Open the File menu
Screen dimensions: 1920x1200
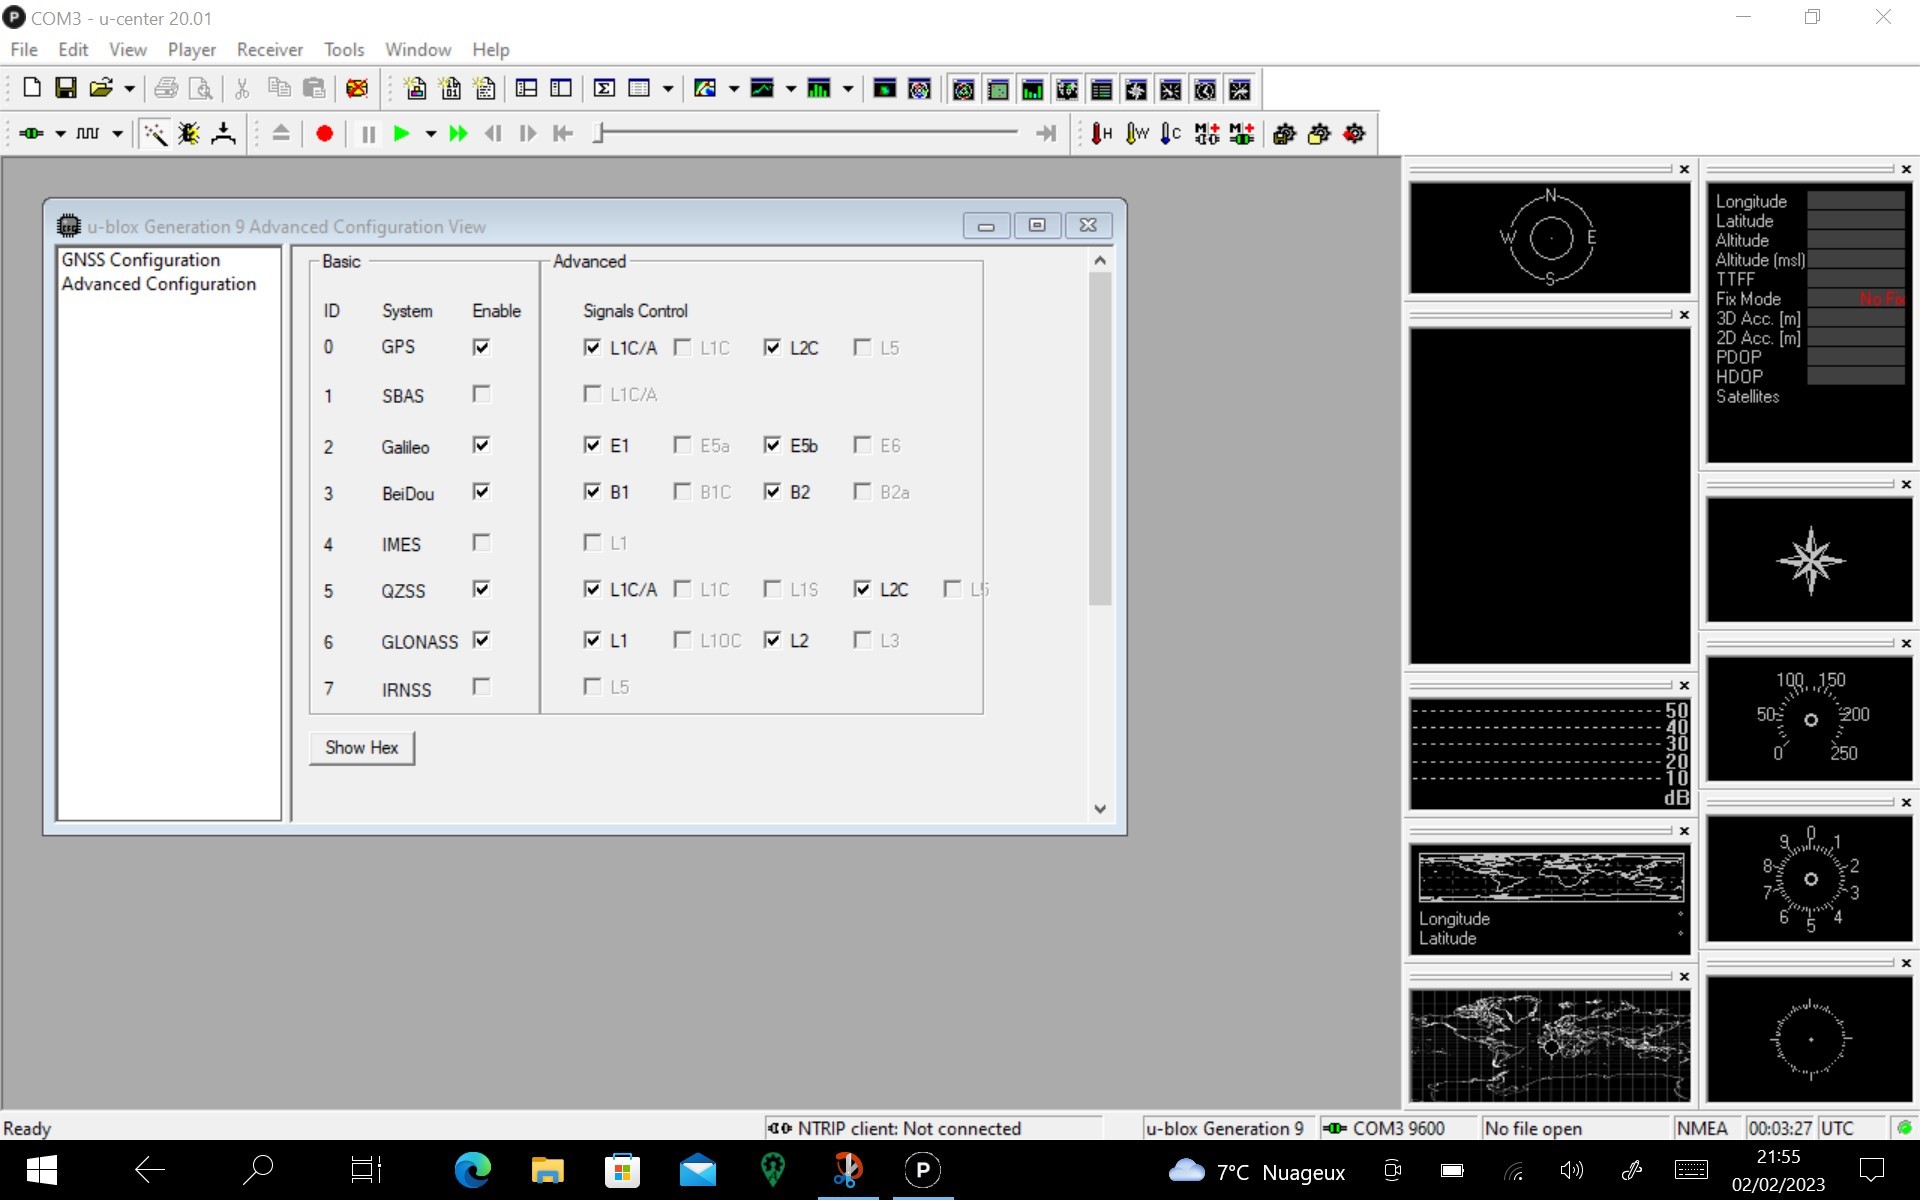[24, 49]
